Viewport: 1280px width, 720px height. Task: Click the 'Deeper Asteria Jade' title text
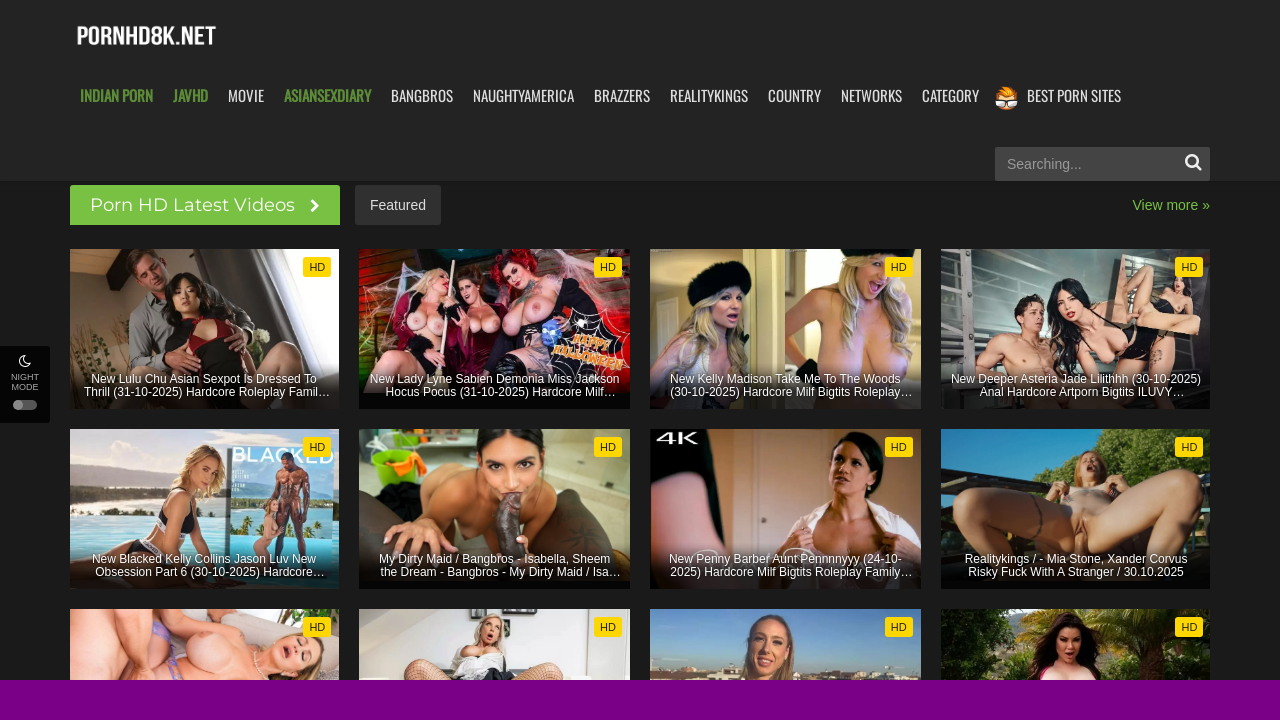point(1075,386)
